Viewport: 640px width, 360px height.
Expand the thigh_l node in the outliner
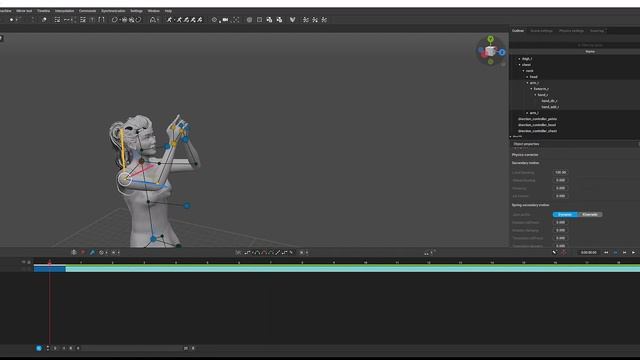(520, 59)
